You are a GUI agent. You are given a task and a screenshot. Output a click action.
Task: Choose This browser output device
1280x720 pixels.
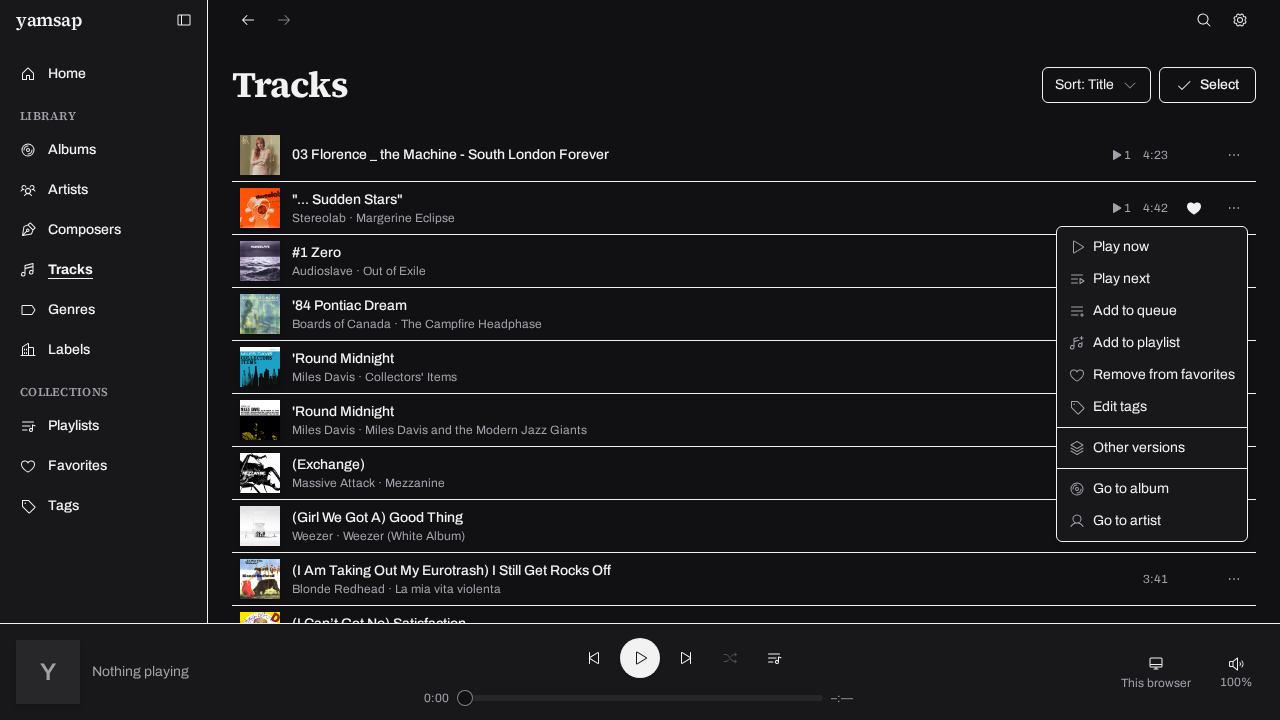tap(1156, 672)
